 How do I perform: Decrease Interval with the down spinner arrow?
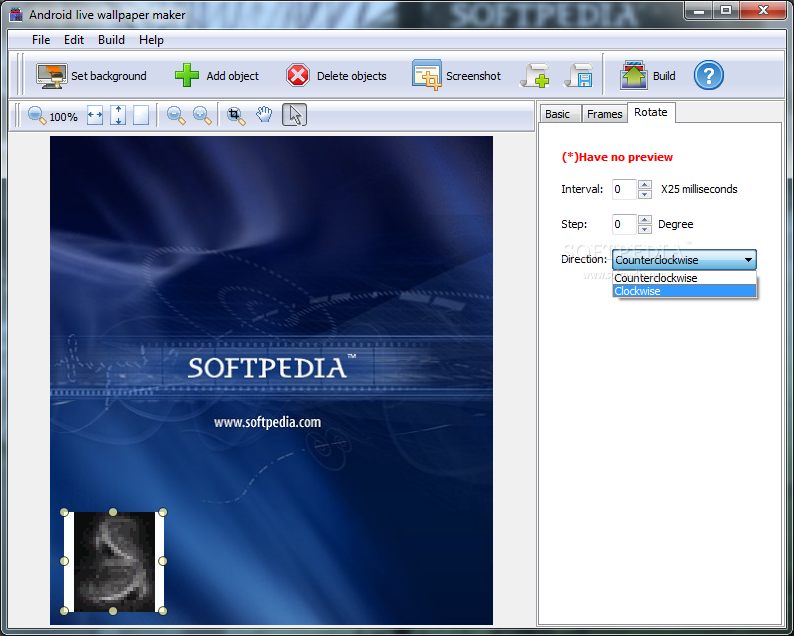[x=645, y=194]
